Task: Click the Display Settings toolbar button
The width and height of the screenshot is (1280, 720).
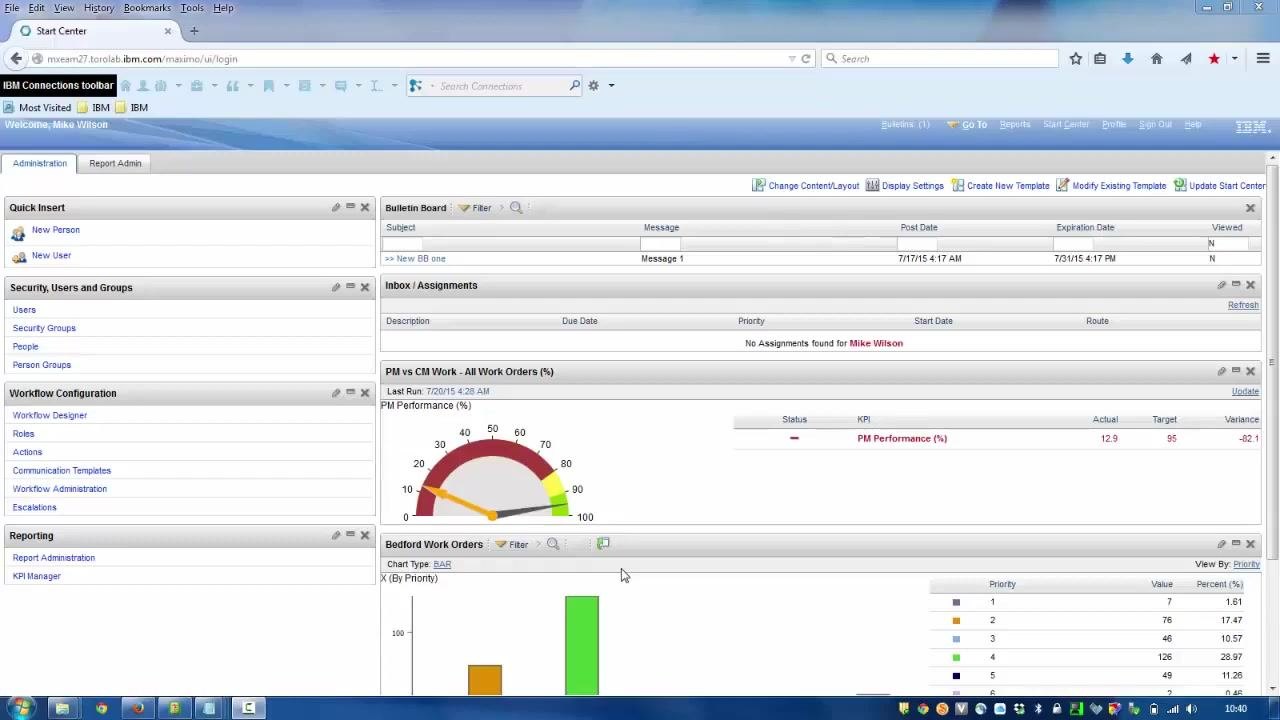Action: (905, 185)
